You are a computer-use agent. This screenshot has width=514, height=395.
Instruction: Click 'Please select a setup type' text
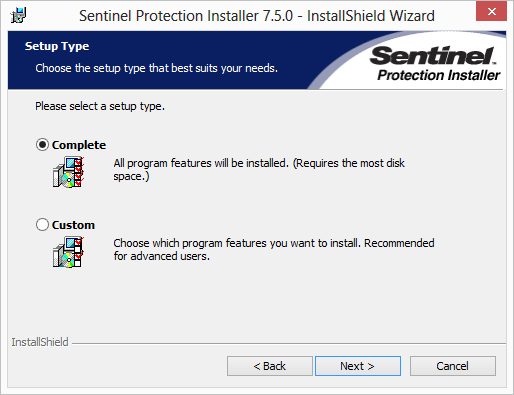tap(100, 106)
